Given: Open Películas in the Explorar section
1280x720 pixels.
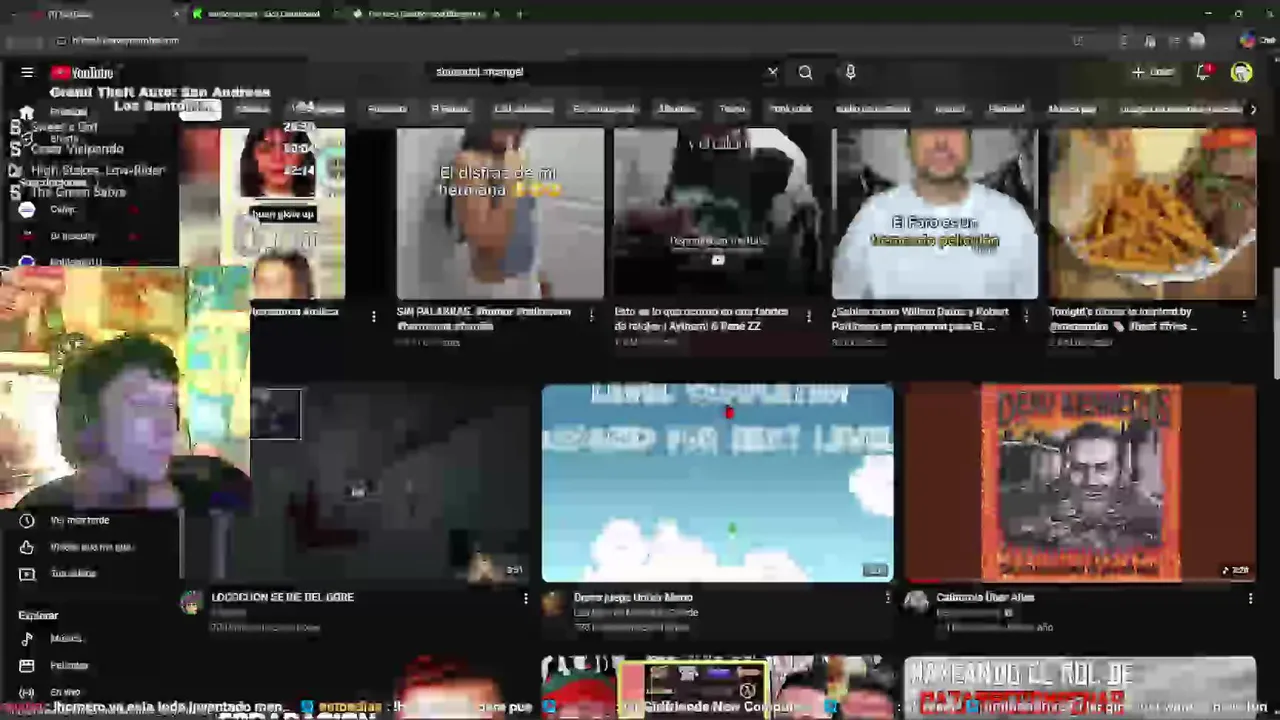Looking at the screenshot, I should click(x=68, y=665).
